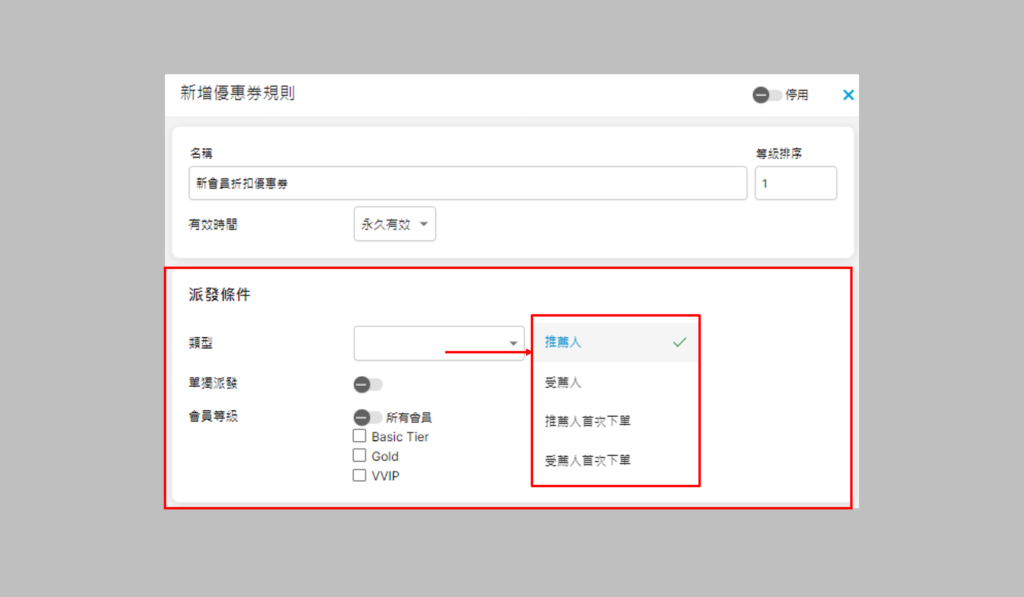Open the 永久有效 validity dropdown
The height and width of the screenshot is (597, 1024).
tap(395, 224)
